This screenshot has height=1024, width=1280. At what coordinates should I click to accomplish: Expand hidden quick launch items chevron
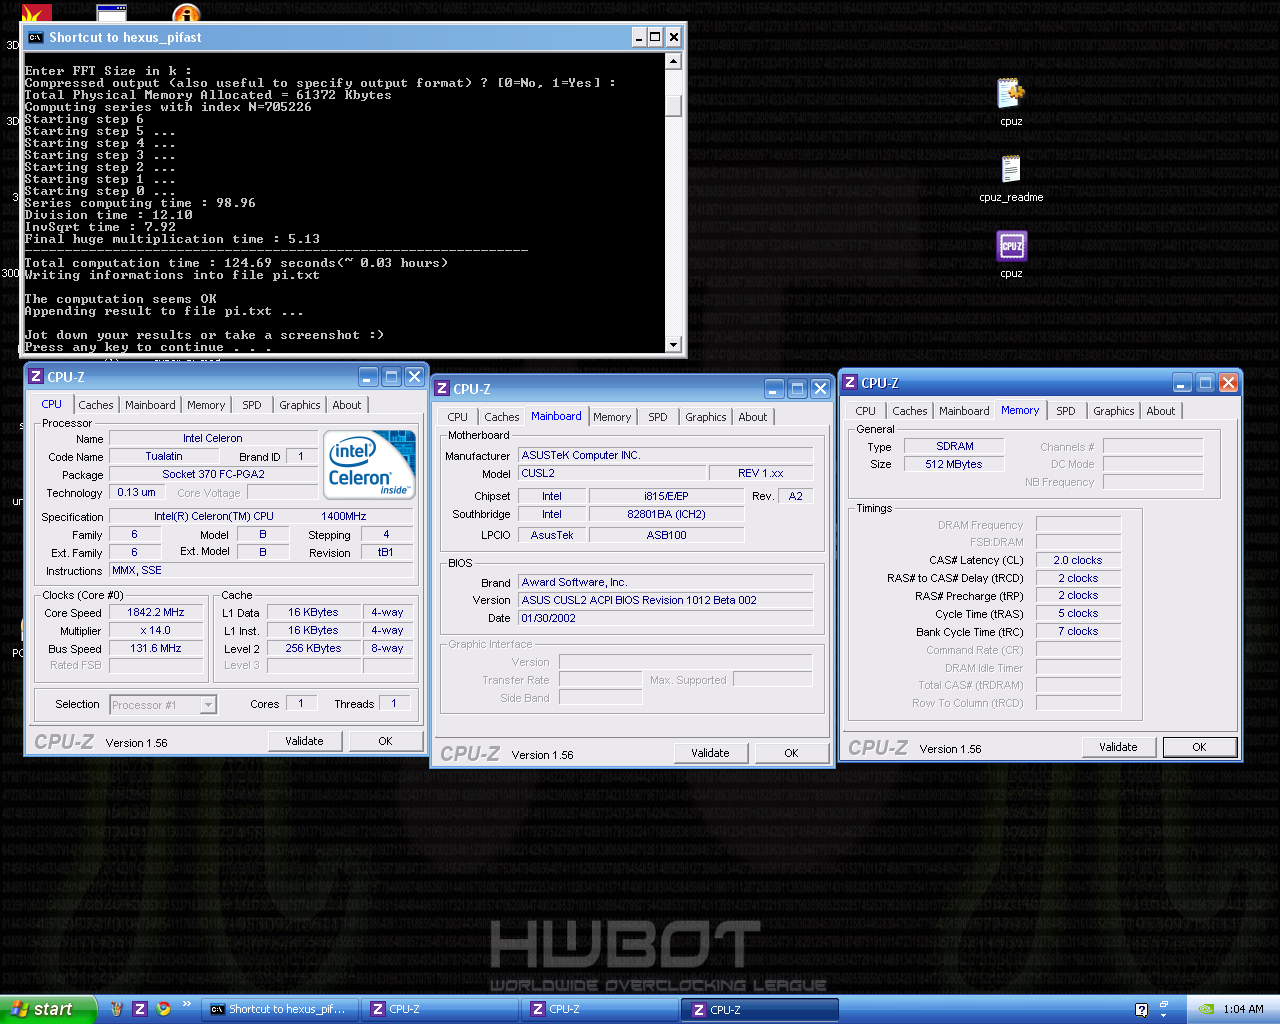[x=186, y=1004]
